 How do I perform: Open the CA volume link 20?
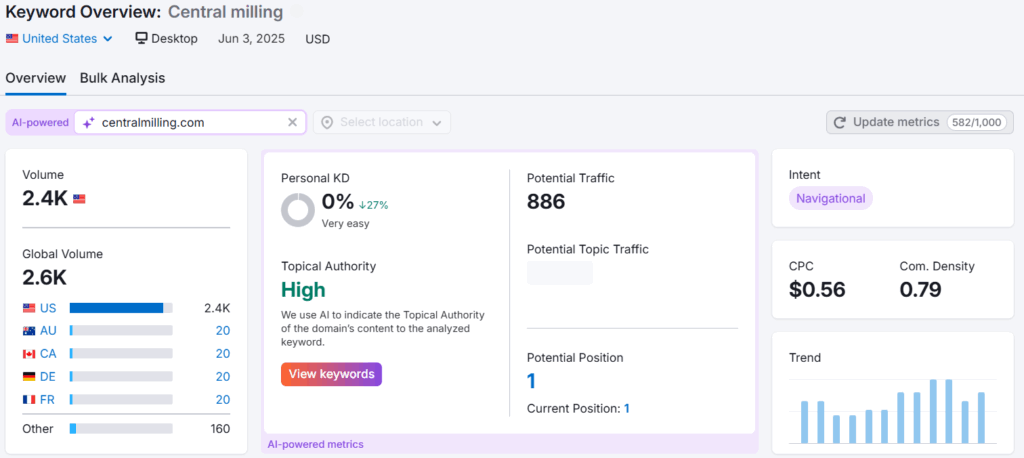click(x=223, y=353)
